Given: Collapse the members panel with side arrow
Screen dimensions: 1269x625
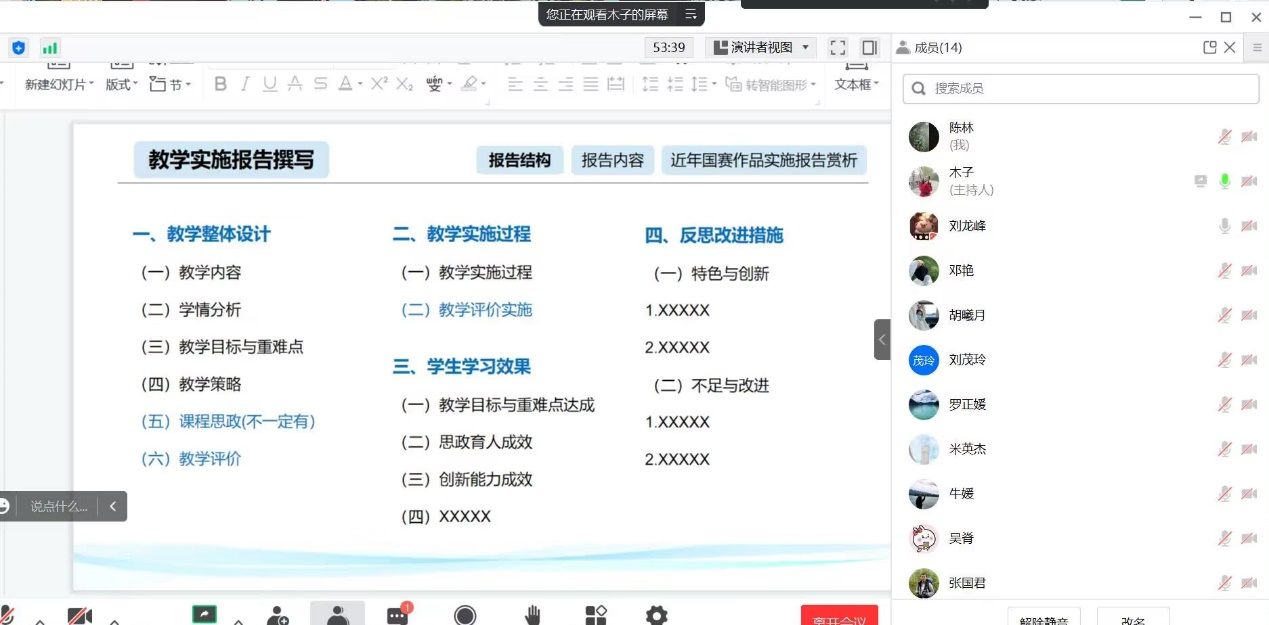Looking at the screenshot, I should (881, 340).
